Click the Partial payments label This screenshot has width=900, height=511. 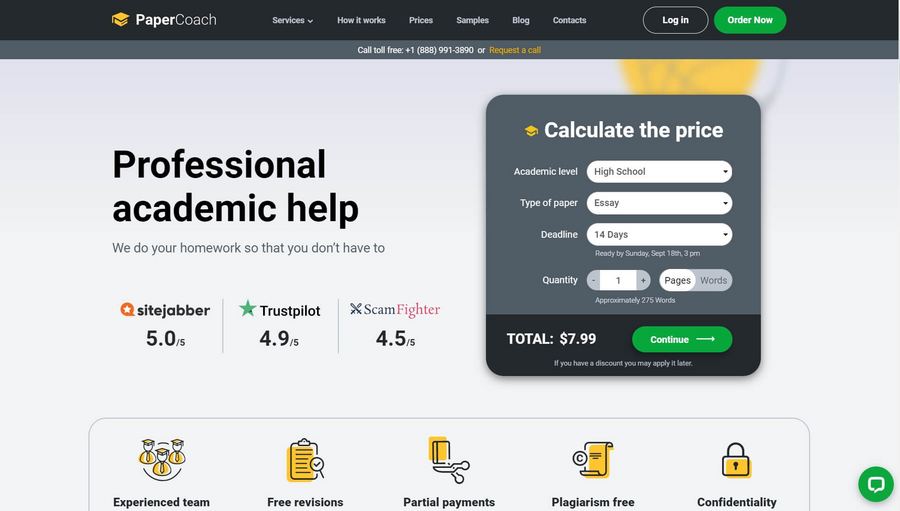coord(449,502)
